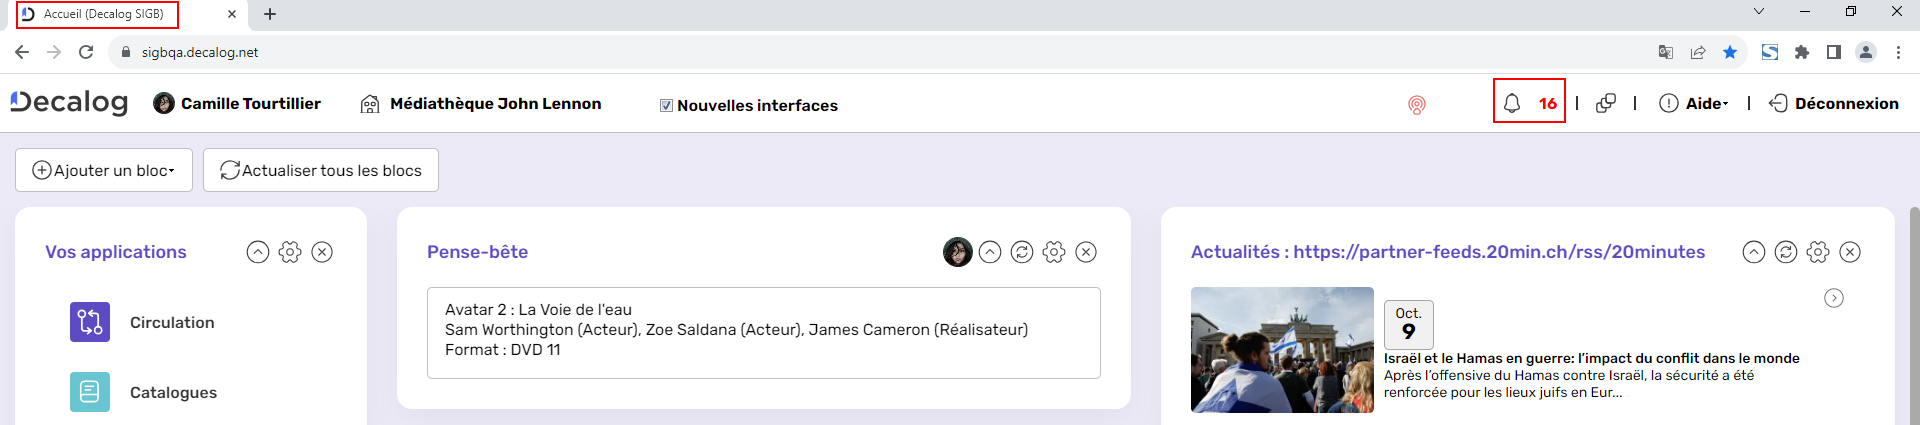Go to next news item arrow
The width and height of the screenshot is (1920, 425).
point(1834,298)
